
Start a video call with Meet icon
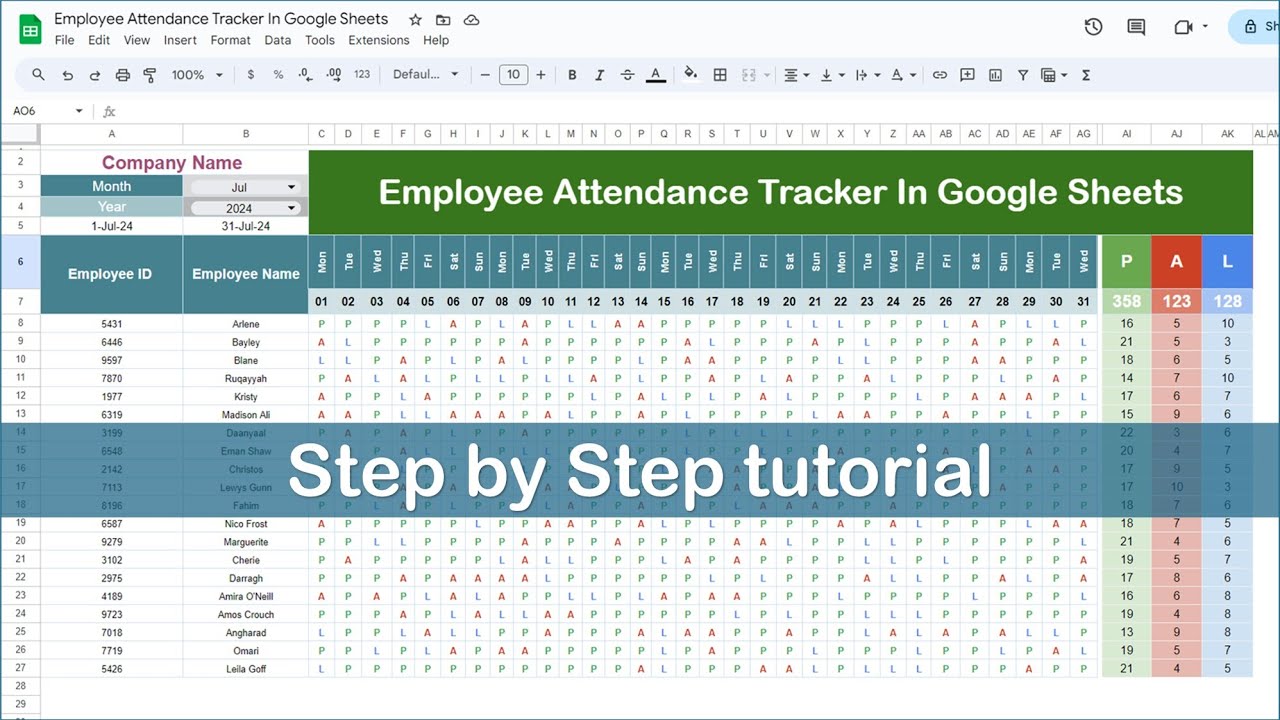(x=1184, y=27)
